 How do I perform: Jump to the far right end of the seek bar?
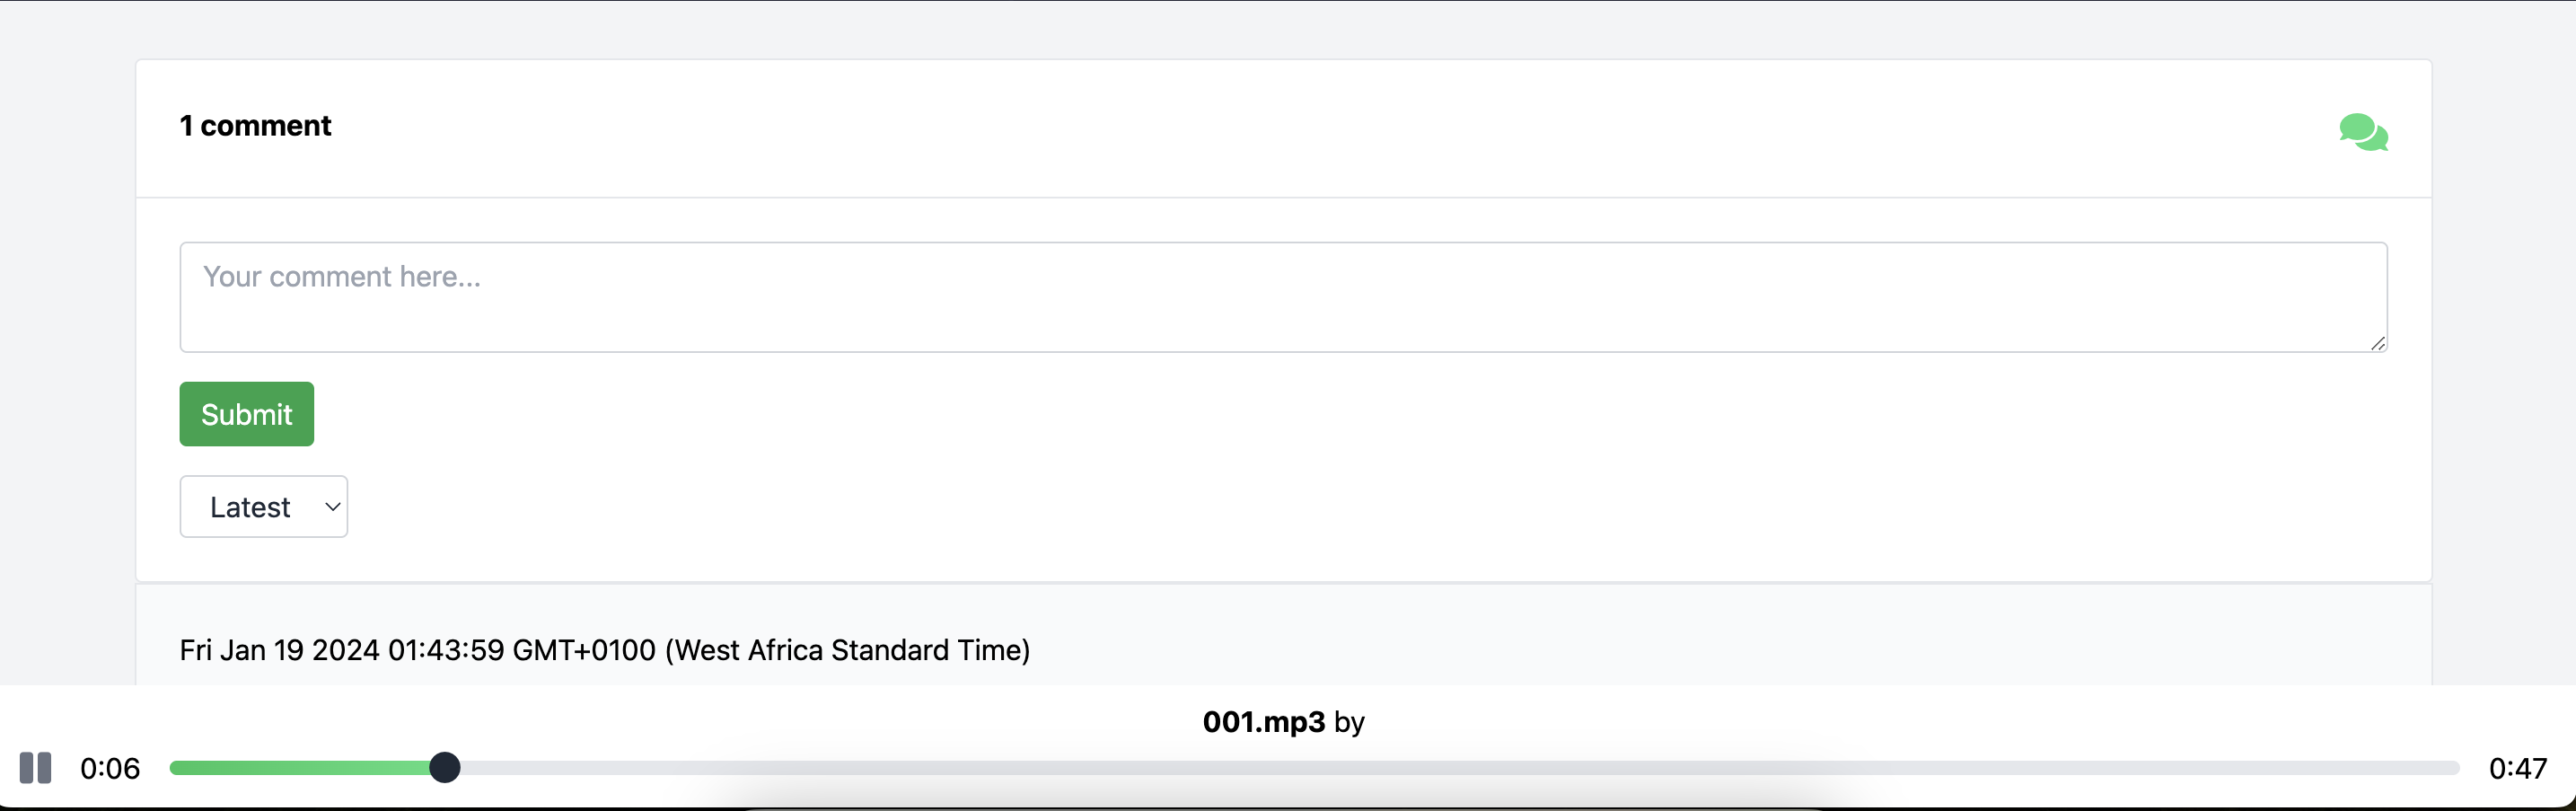tap(2454, 768)
